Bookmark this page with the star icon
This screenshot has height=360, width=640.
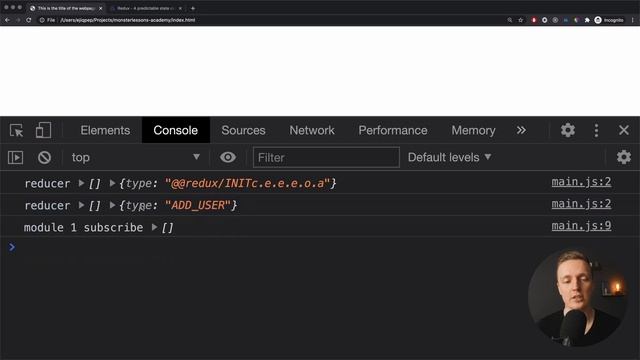coord(520,20)
